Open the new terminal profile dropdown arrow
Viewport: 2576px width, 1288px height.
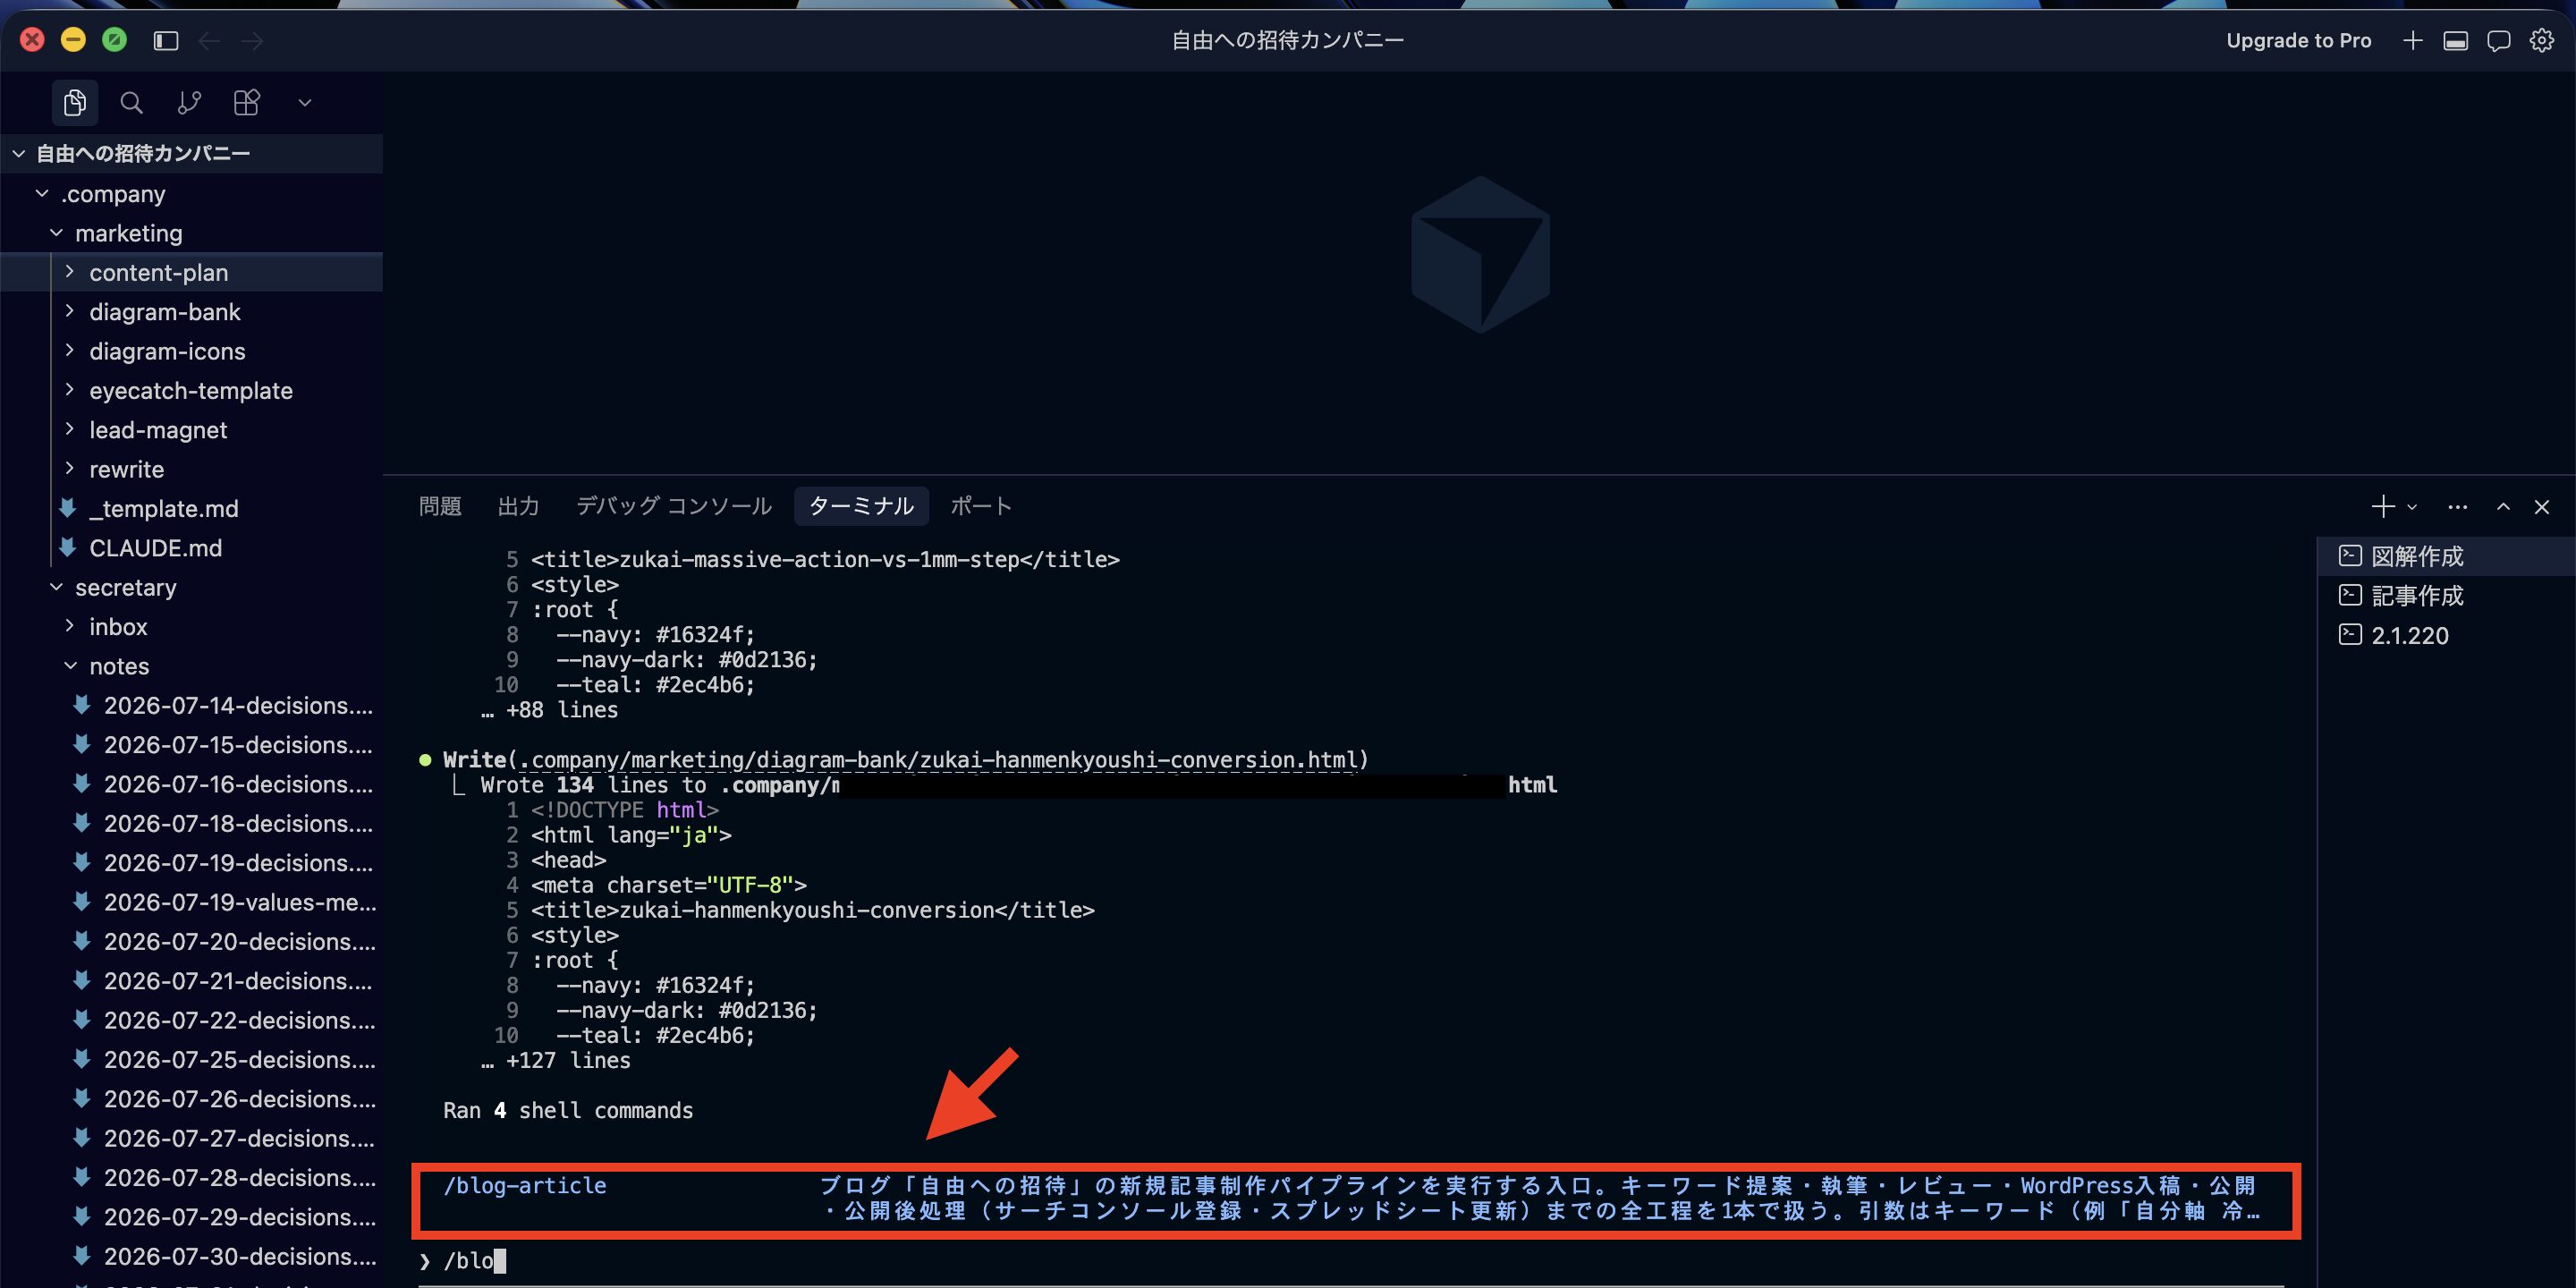pyautogui.click(x=2412, y=507)
